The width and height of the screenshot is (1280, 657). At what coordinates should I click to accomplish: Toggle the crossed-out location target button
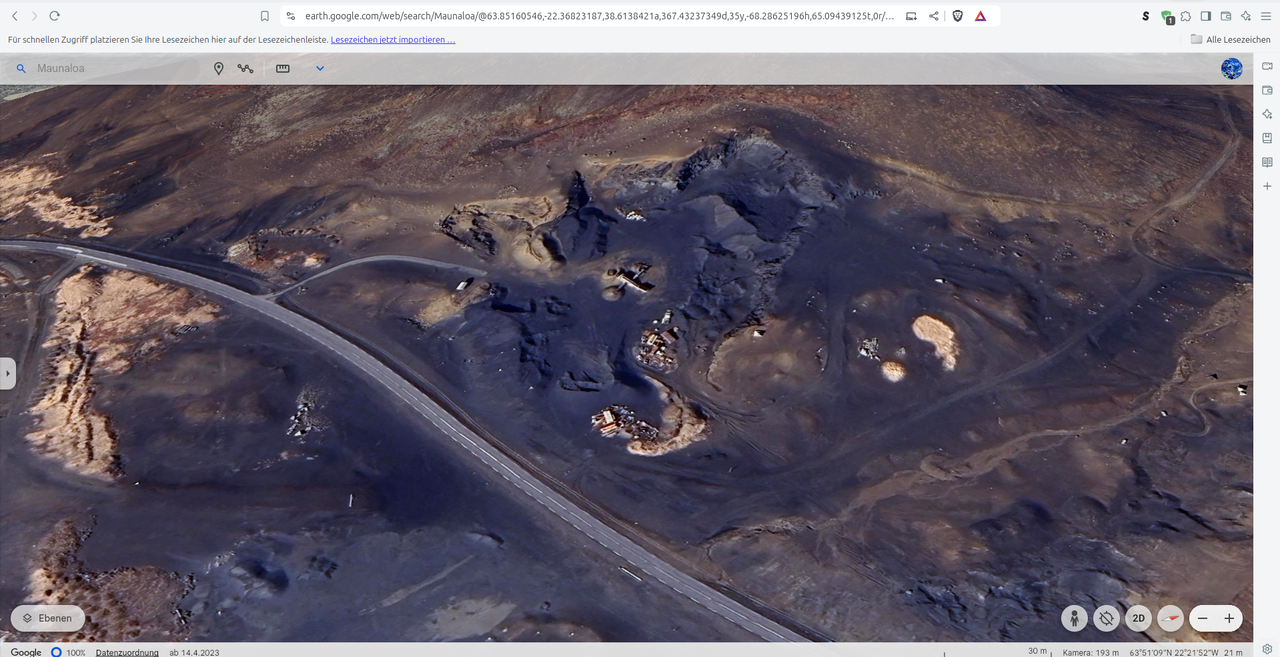point(1106,618)
